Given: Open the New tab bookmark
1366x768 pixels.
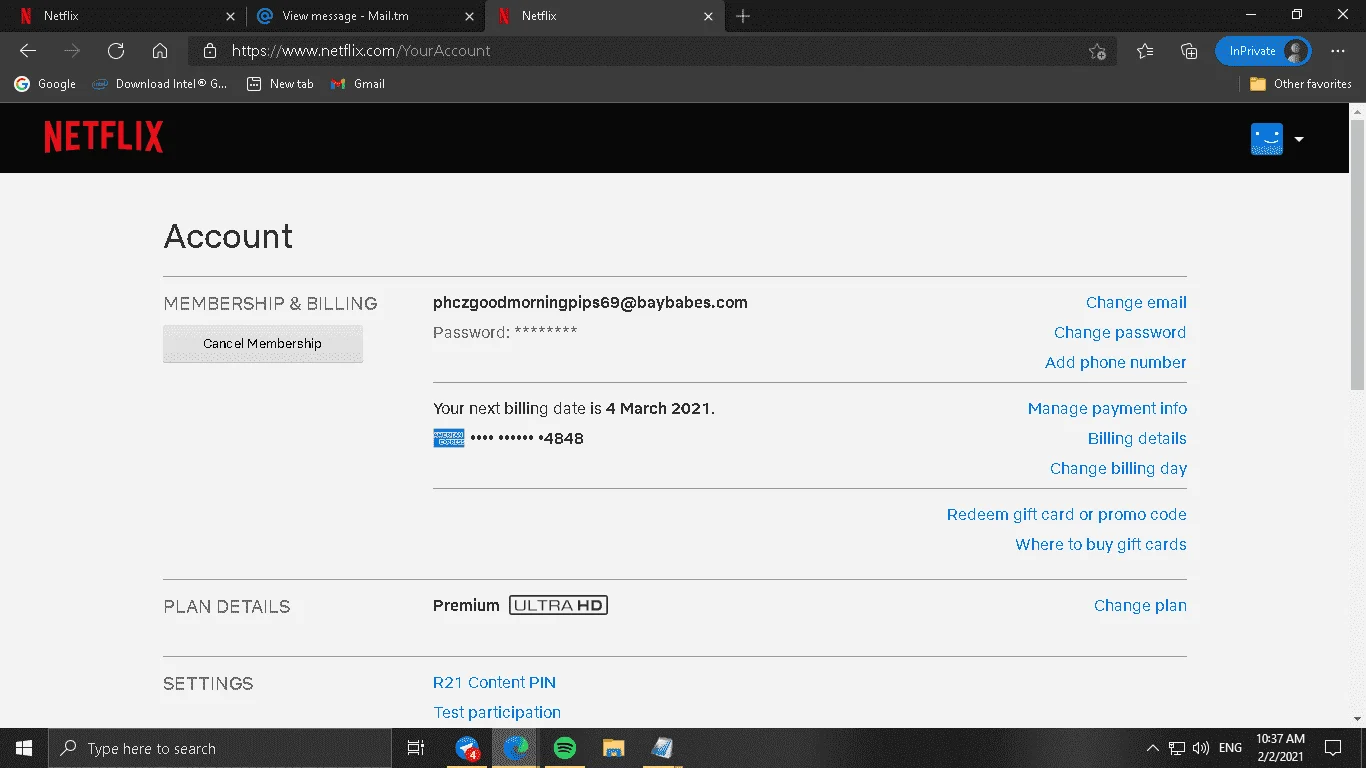Looking at the screenshot, I should (x=280, y=84).
